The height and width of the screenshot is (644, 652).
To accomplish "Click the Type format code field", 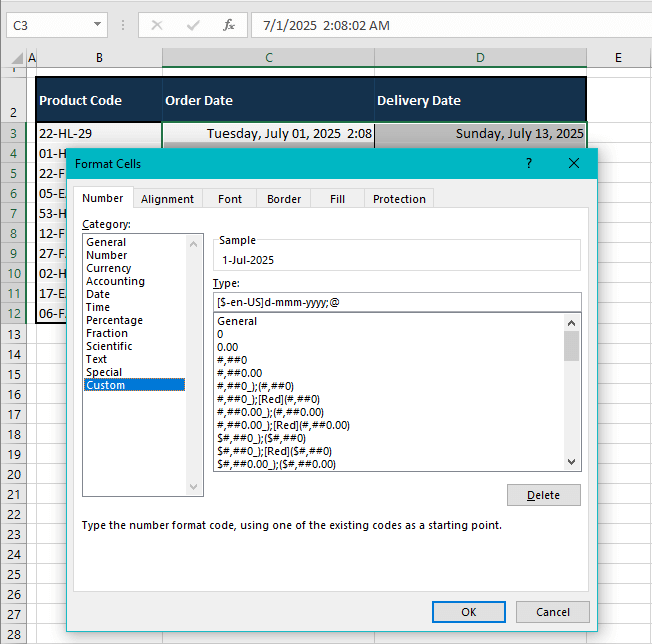I will [x=397, y=302].
